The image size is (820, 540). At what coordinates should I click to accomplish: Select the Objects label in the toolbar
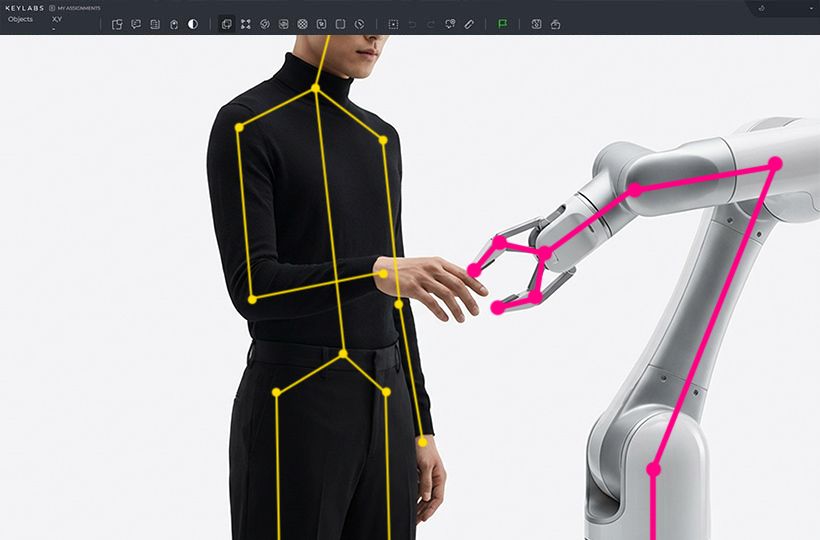pyautogui.click(x=20, y=19)
